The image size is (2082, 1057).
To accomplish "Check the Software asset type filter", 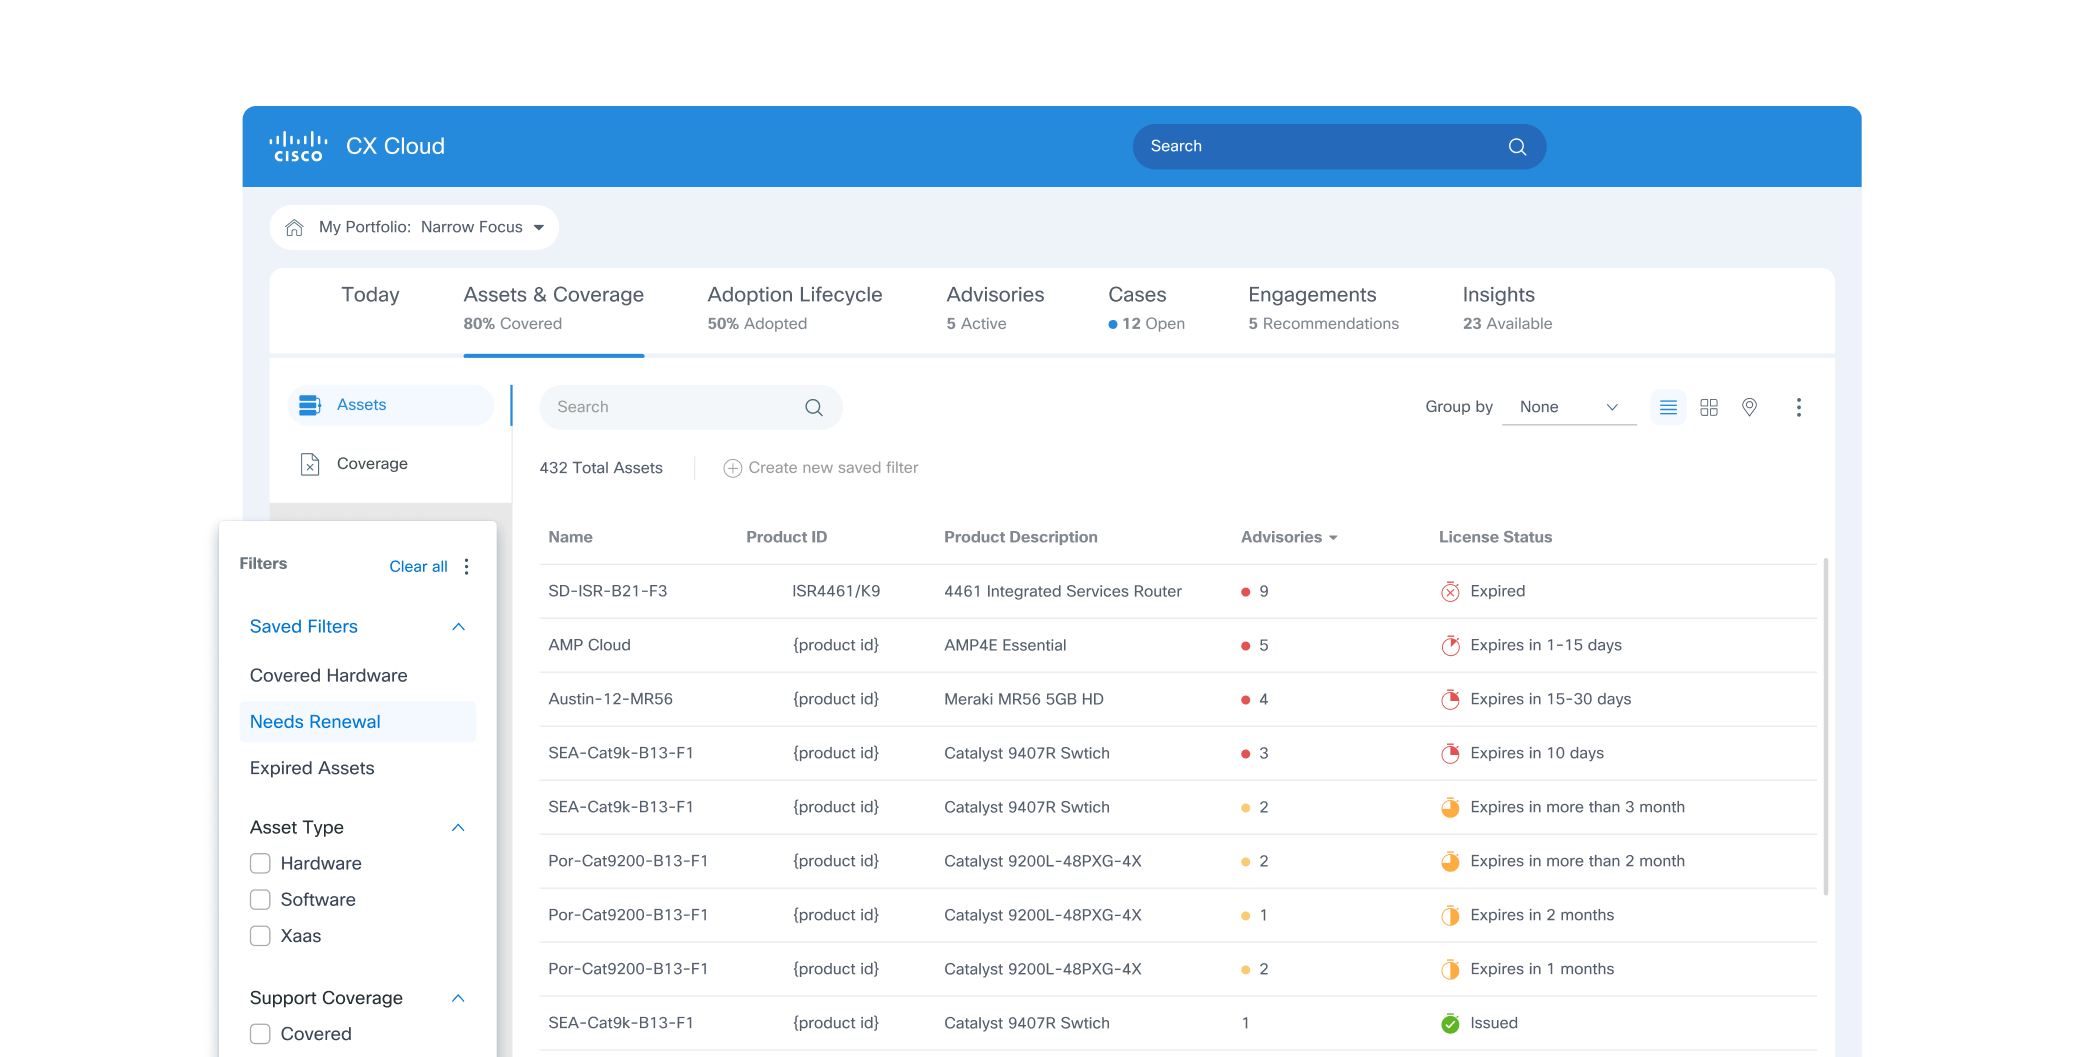I will (x=260, y=899).
